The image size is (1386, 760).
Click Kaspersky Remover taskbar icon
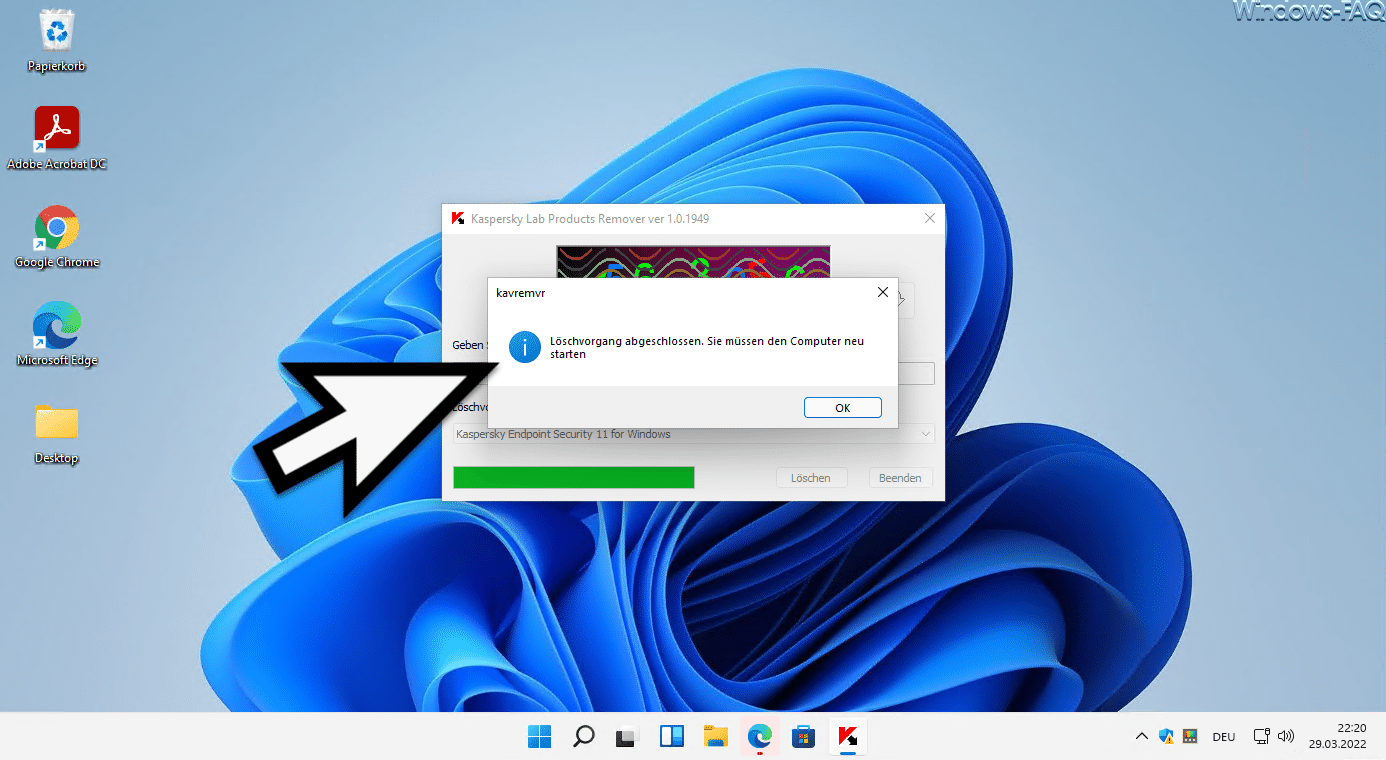coord(848,737)
